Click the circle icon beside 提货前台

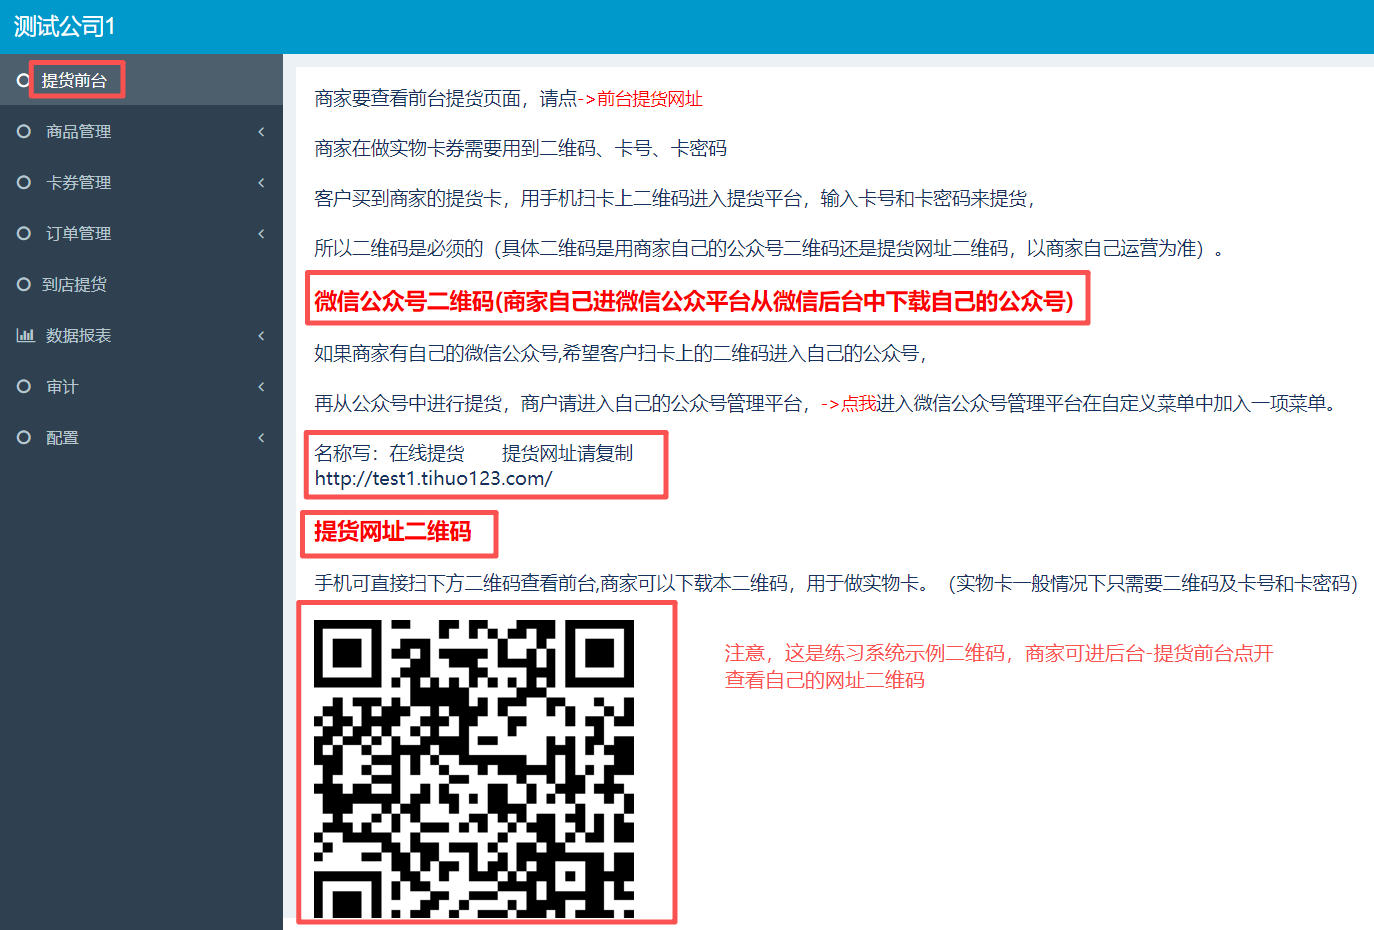(23, 80)
